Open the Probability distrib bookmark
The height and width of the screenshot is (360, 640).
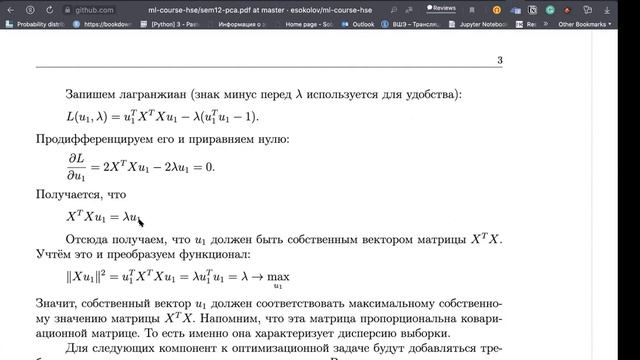(x=35, y=24)
